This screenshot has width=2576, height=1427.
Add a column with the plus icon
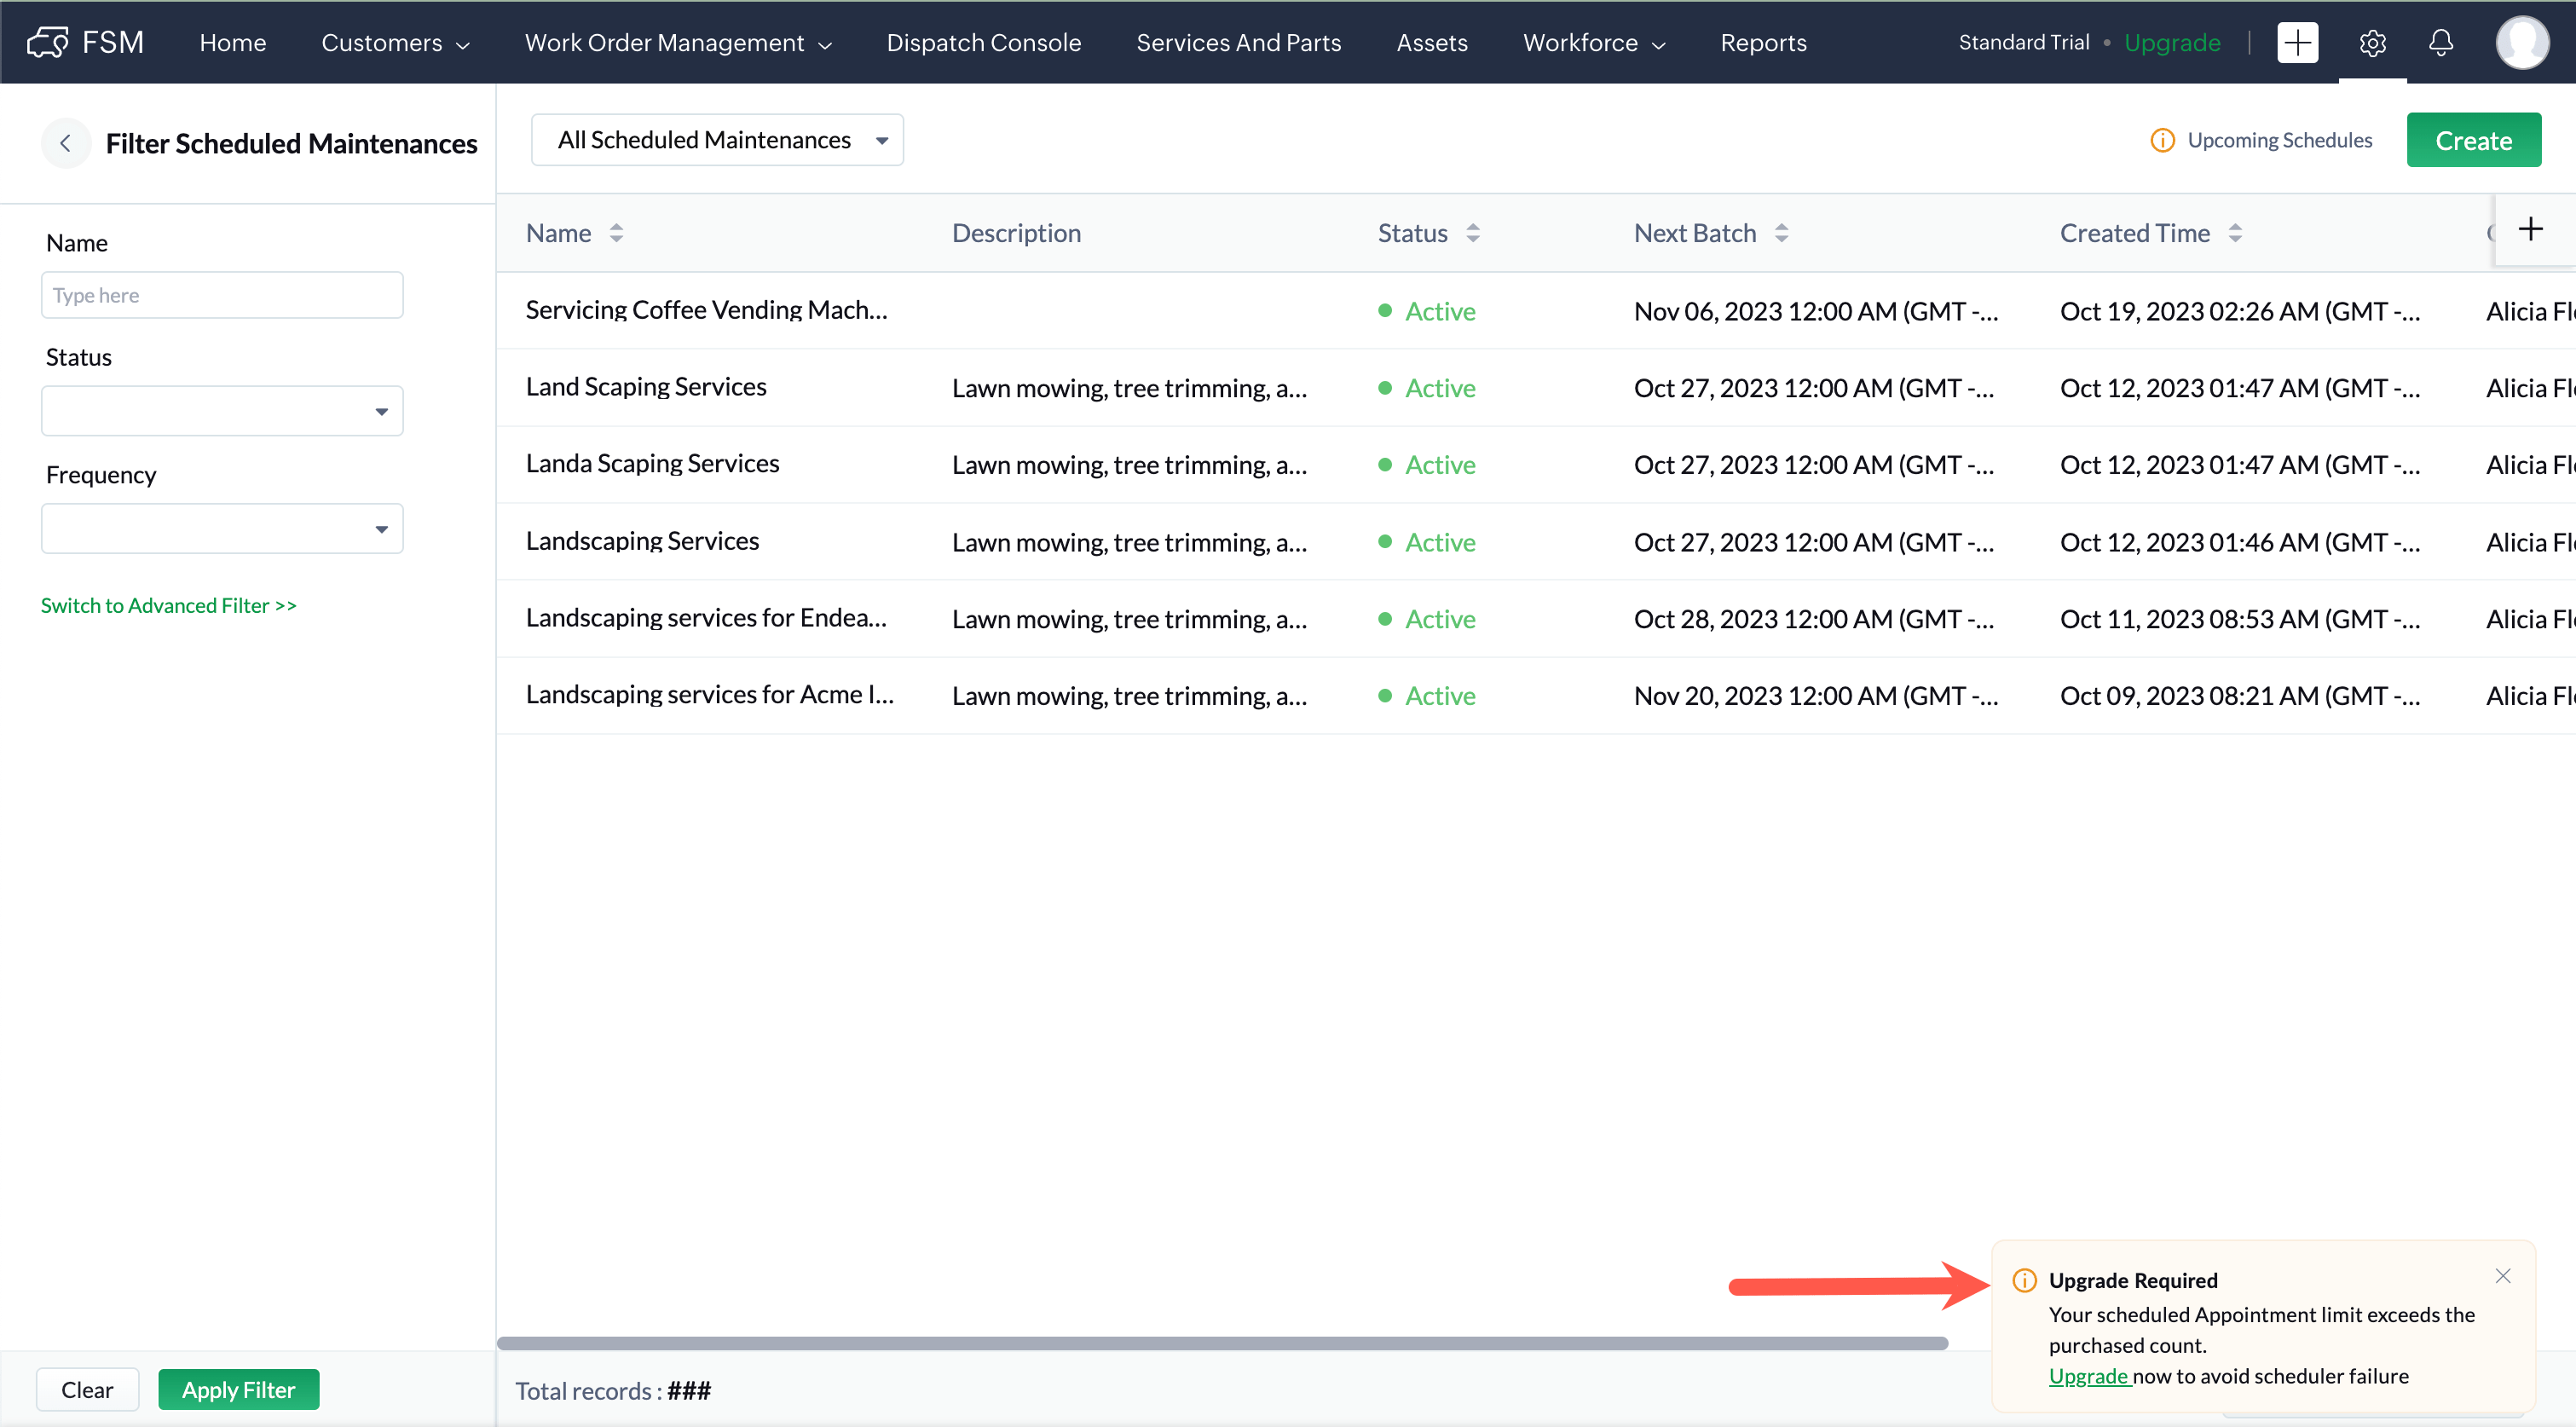click(x=2530, y=229)
